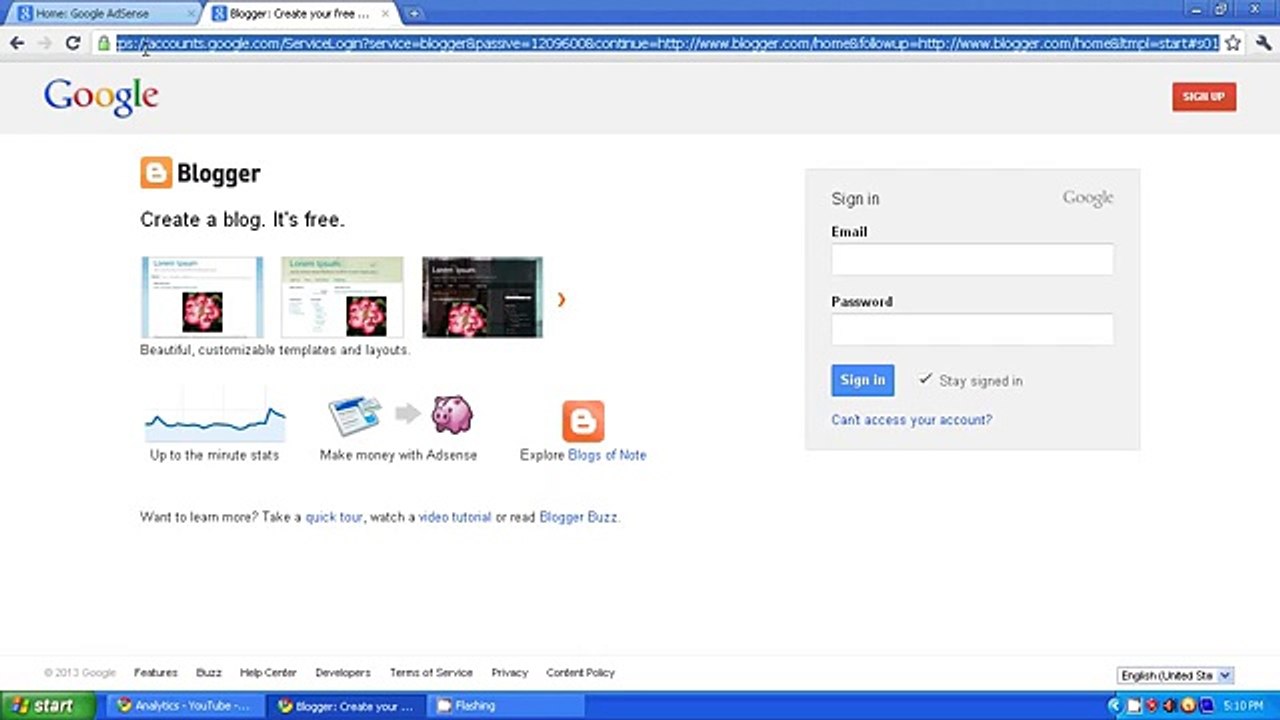Click the "Up to the minute stats" caption

coord(214,455)
